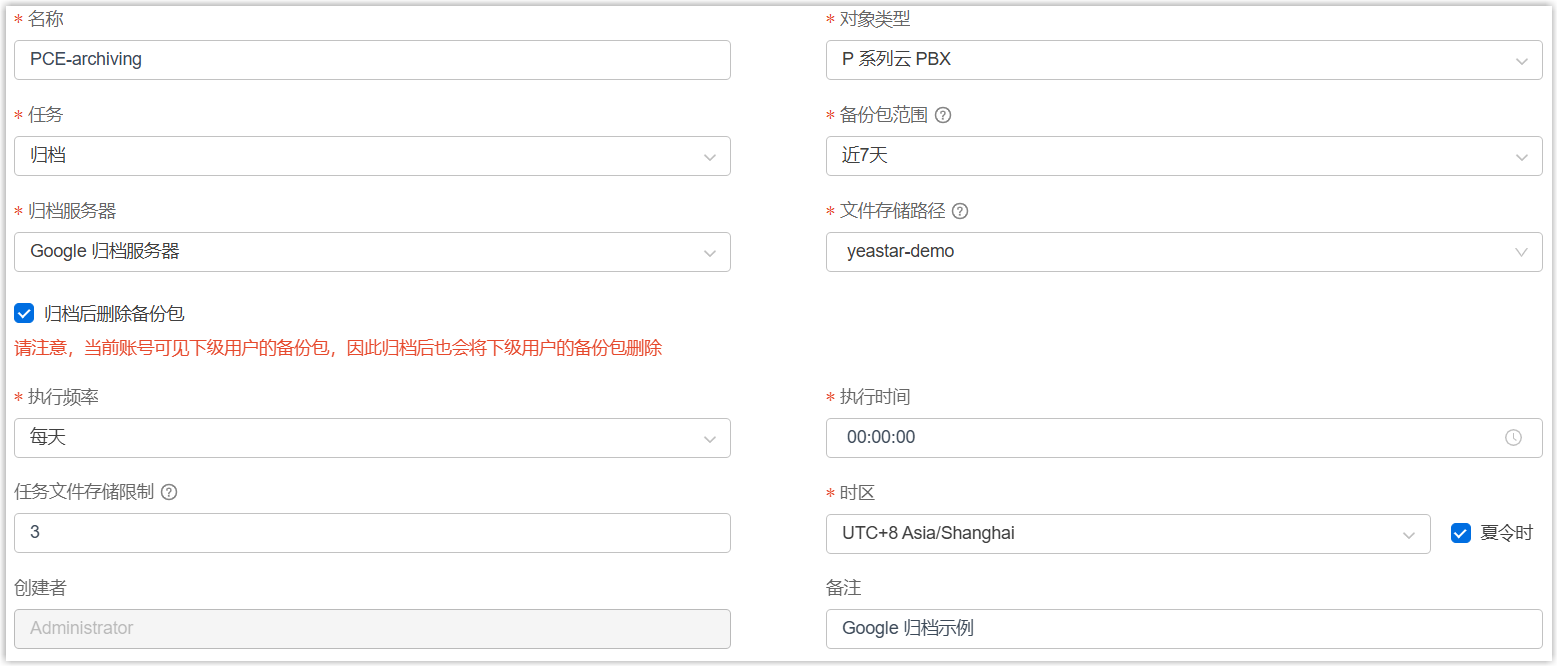Image resolution: width=1558 pixels, height=667 pixels.
Task: Click help icon beside 任务文件存储限制
Action: 169,492
